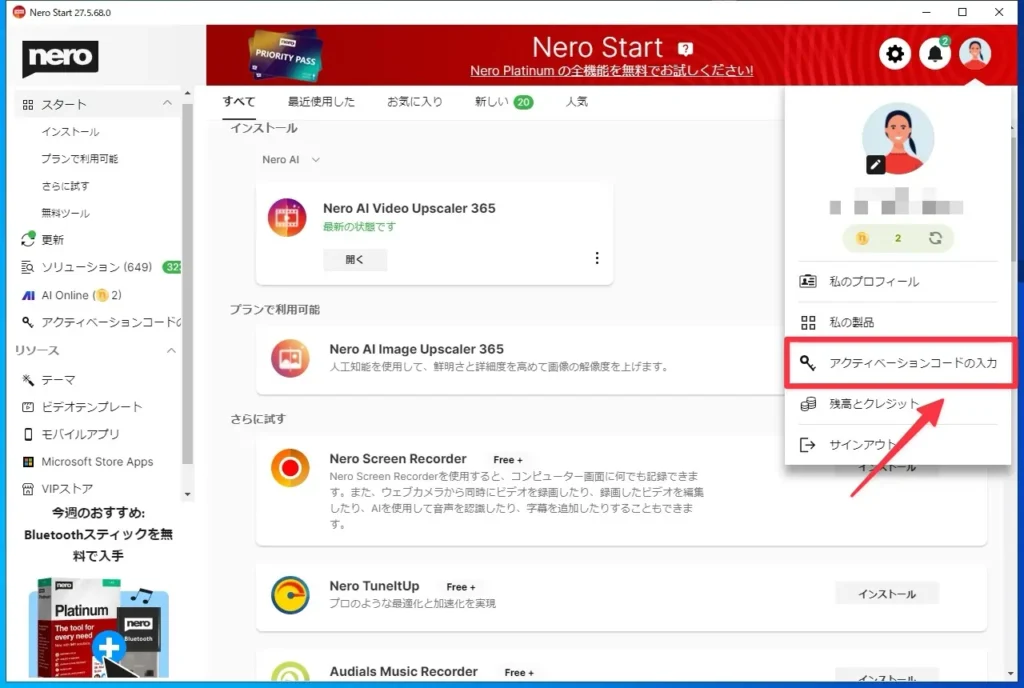Collapse the リソース section chevron
Image resolution: width=1024 pixels, height=688 pixels.
(170, 350)
